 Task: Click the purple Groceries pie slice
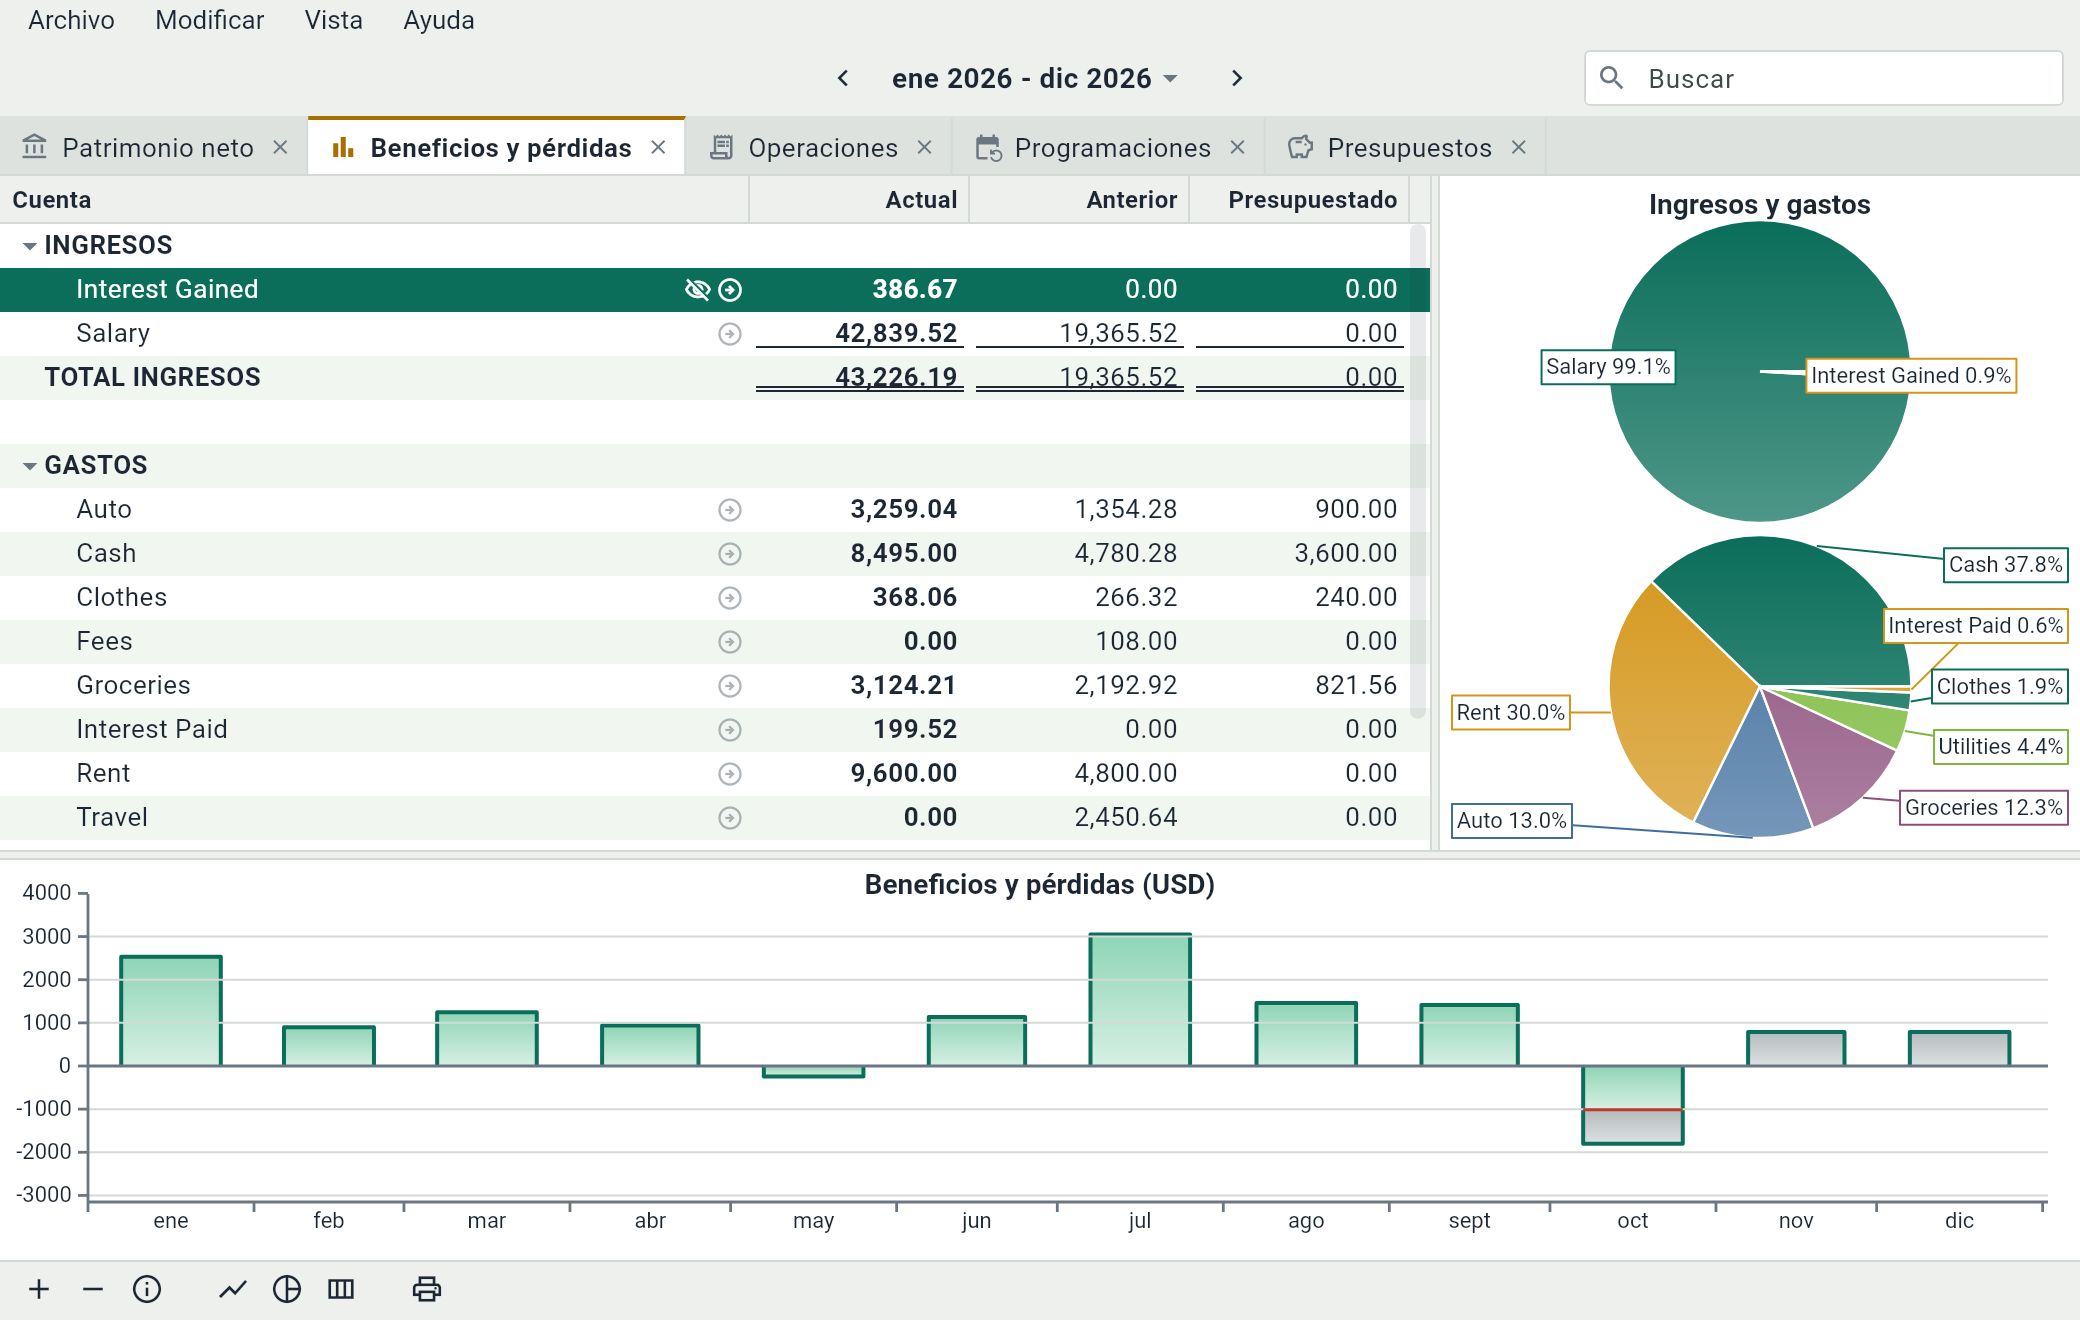(x=1828, y=758)
